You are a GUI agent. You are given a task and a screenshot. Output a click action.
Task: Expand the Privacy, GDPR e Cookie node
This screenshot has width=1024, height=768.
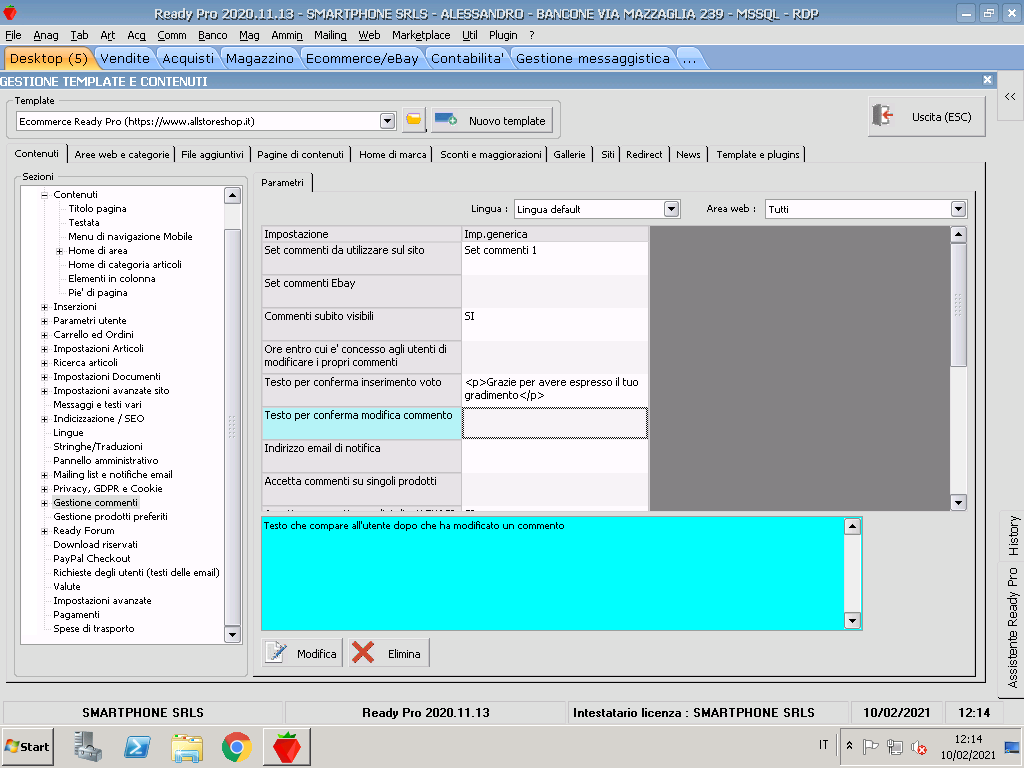pos(44,489)
